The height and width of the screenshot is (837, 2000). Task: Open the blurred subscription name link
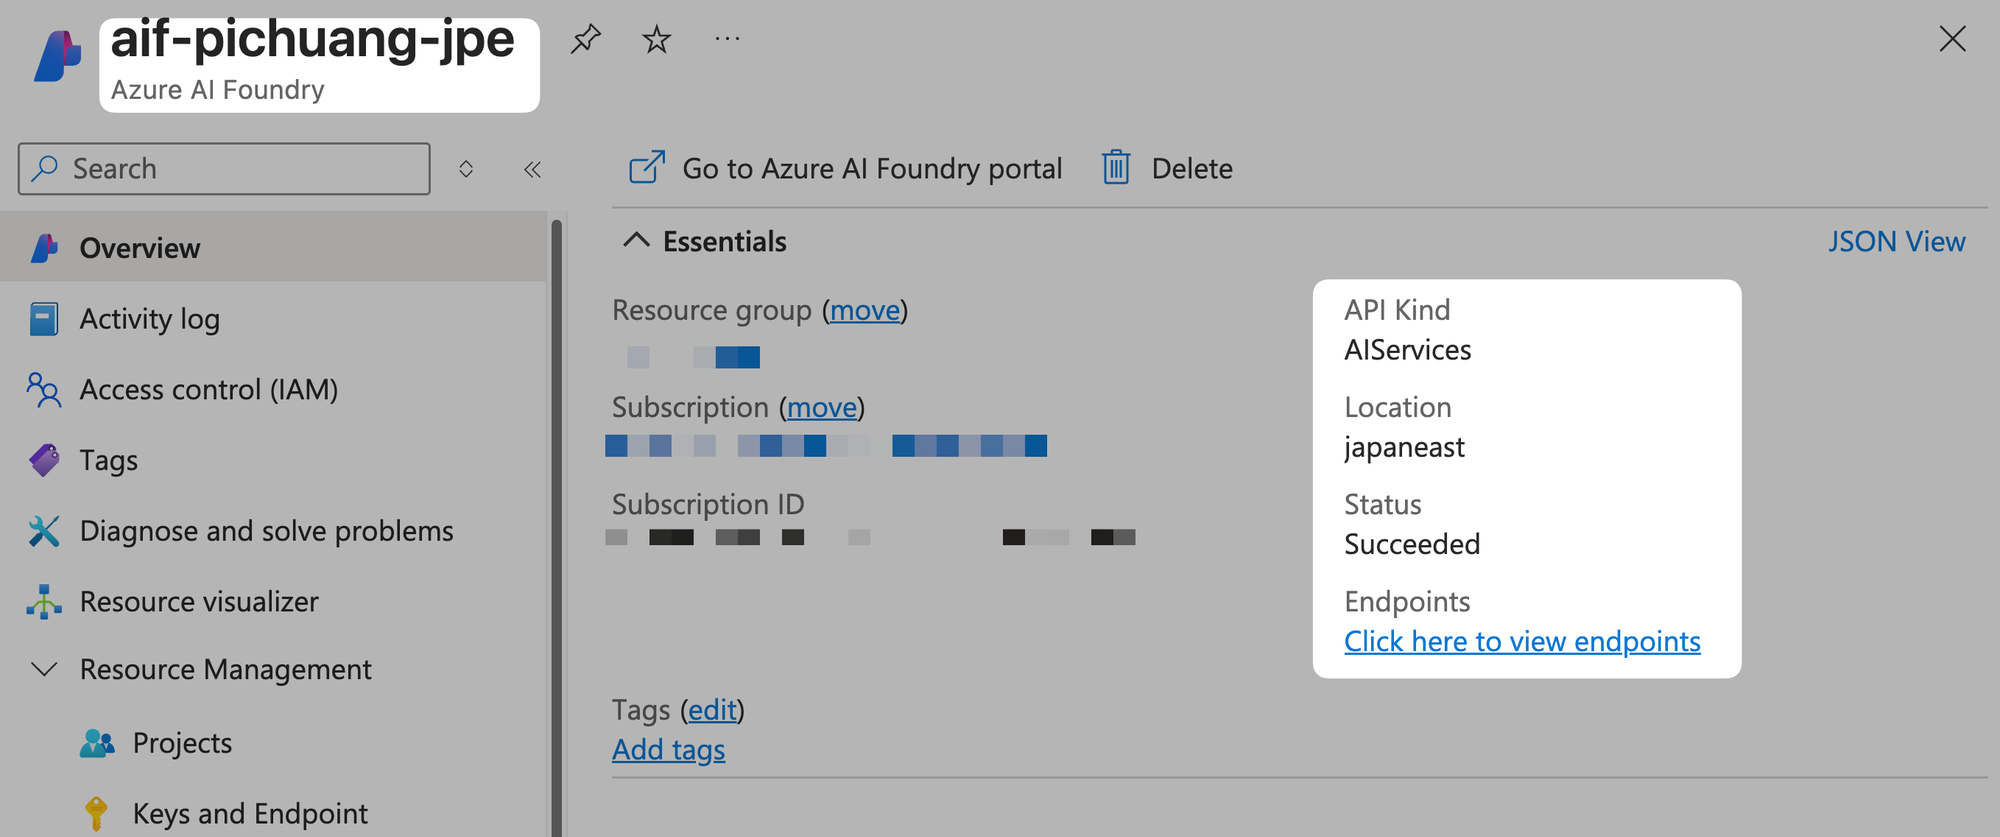[x=826, y=445]
